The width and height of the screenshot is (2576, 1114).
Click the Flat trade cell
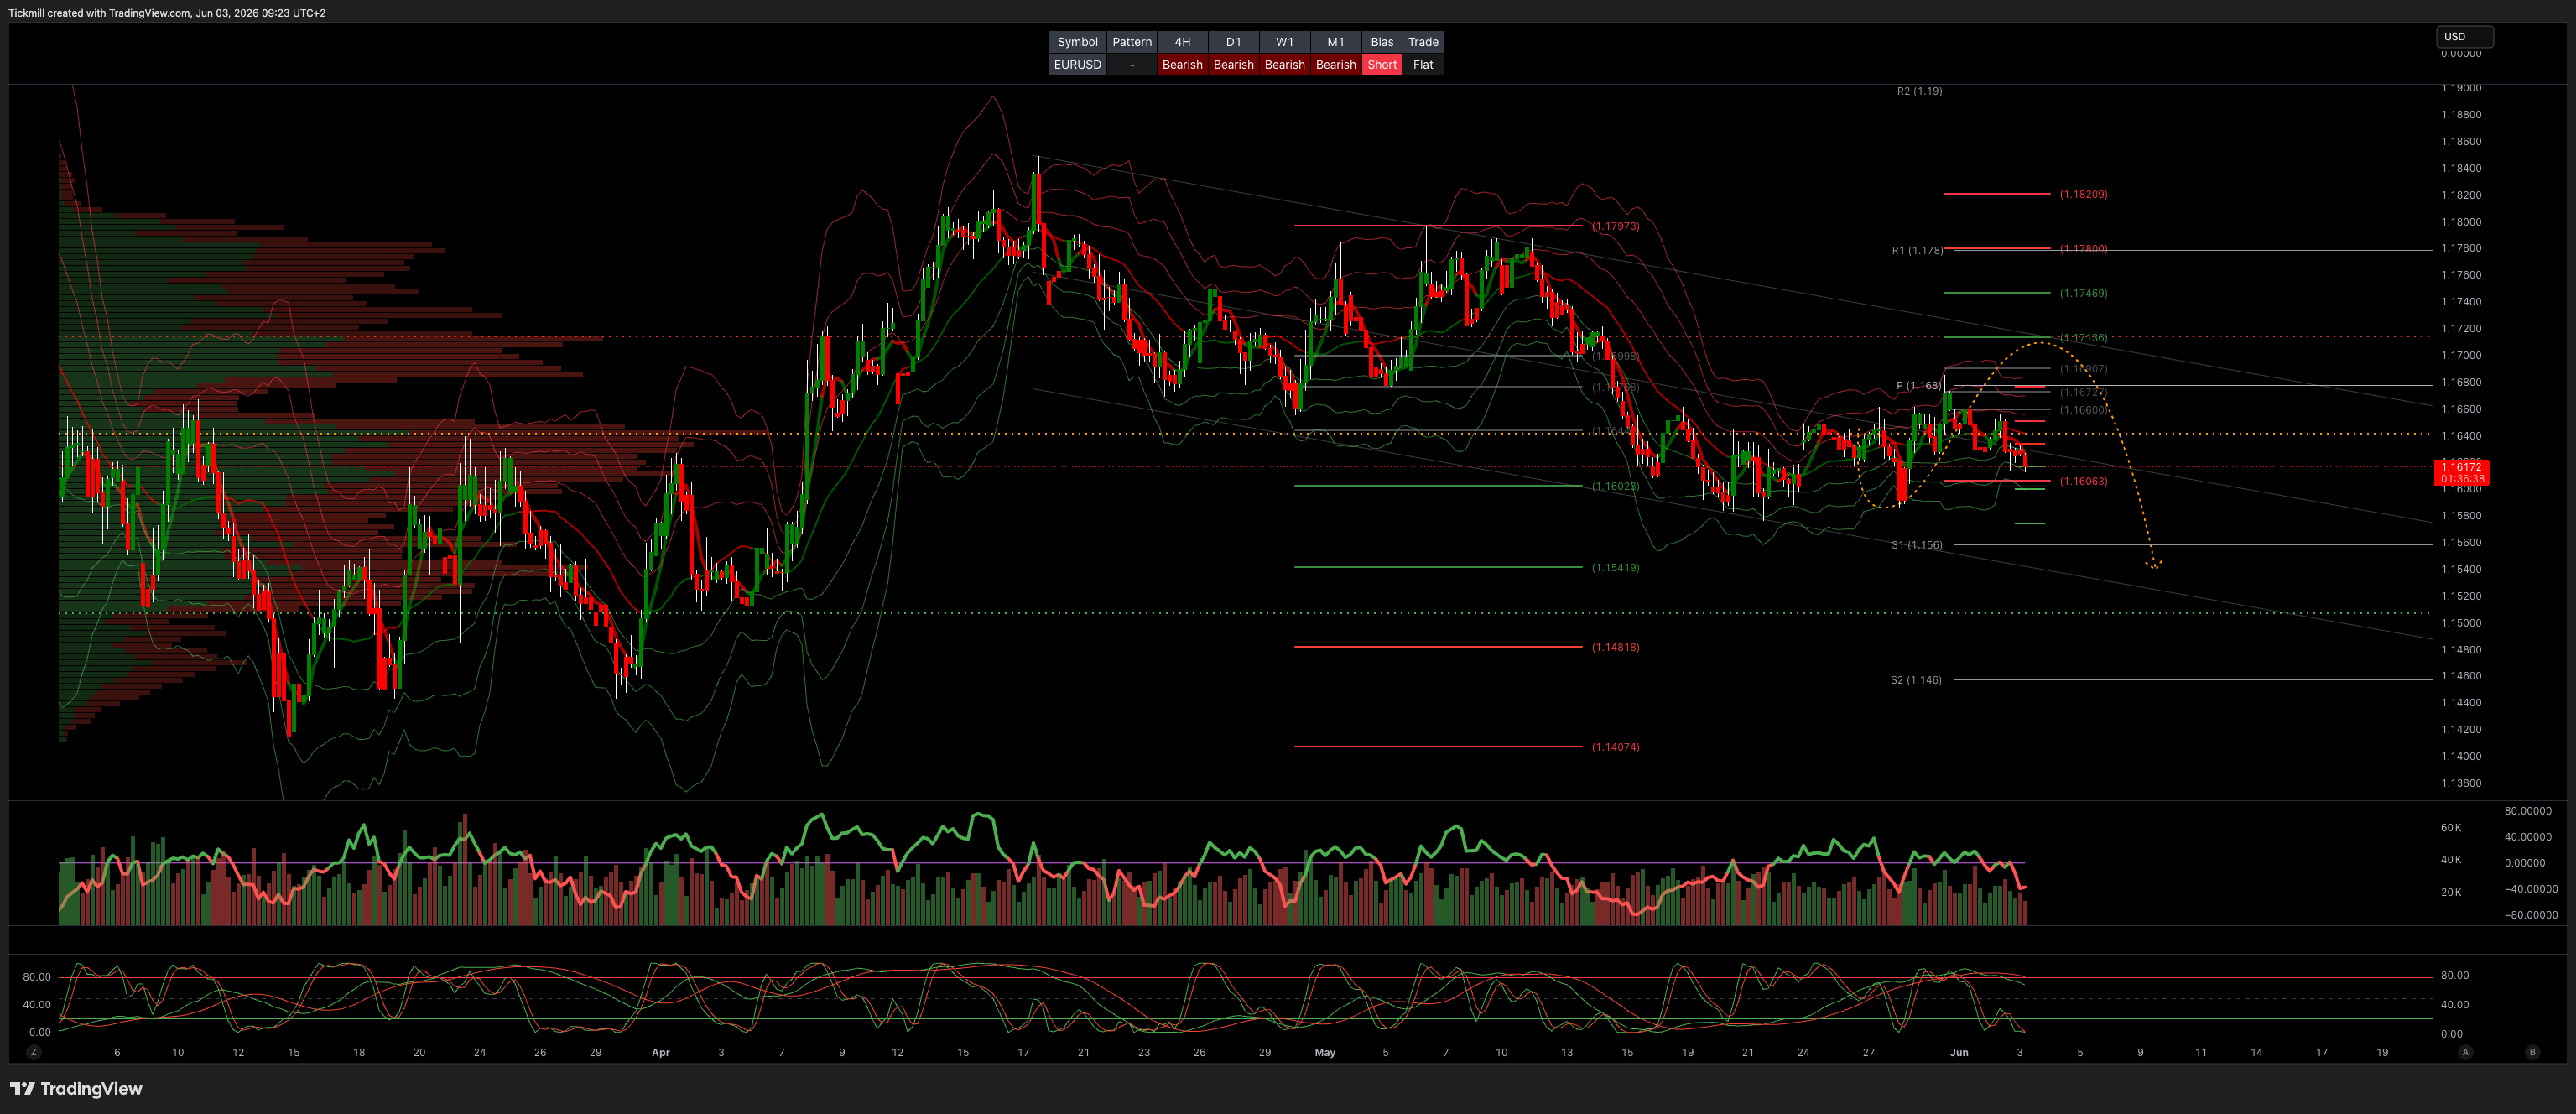point(1423,65)
